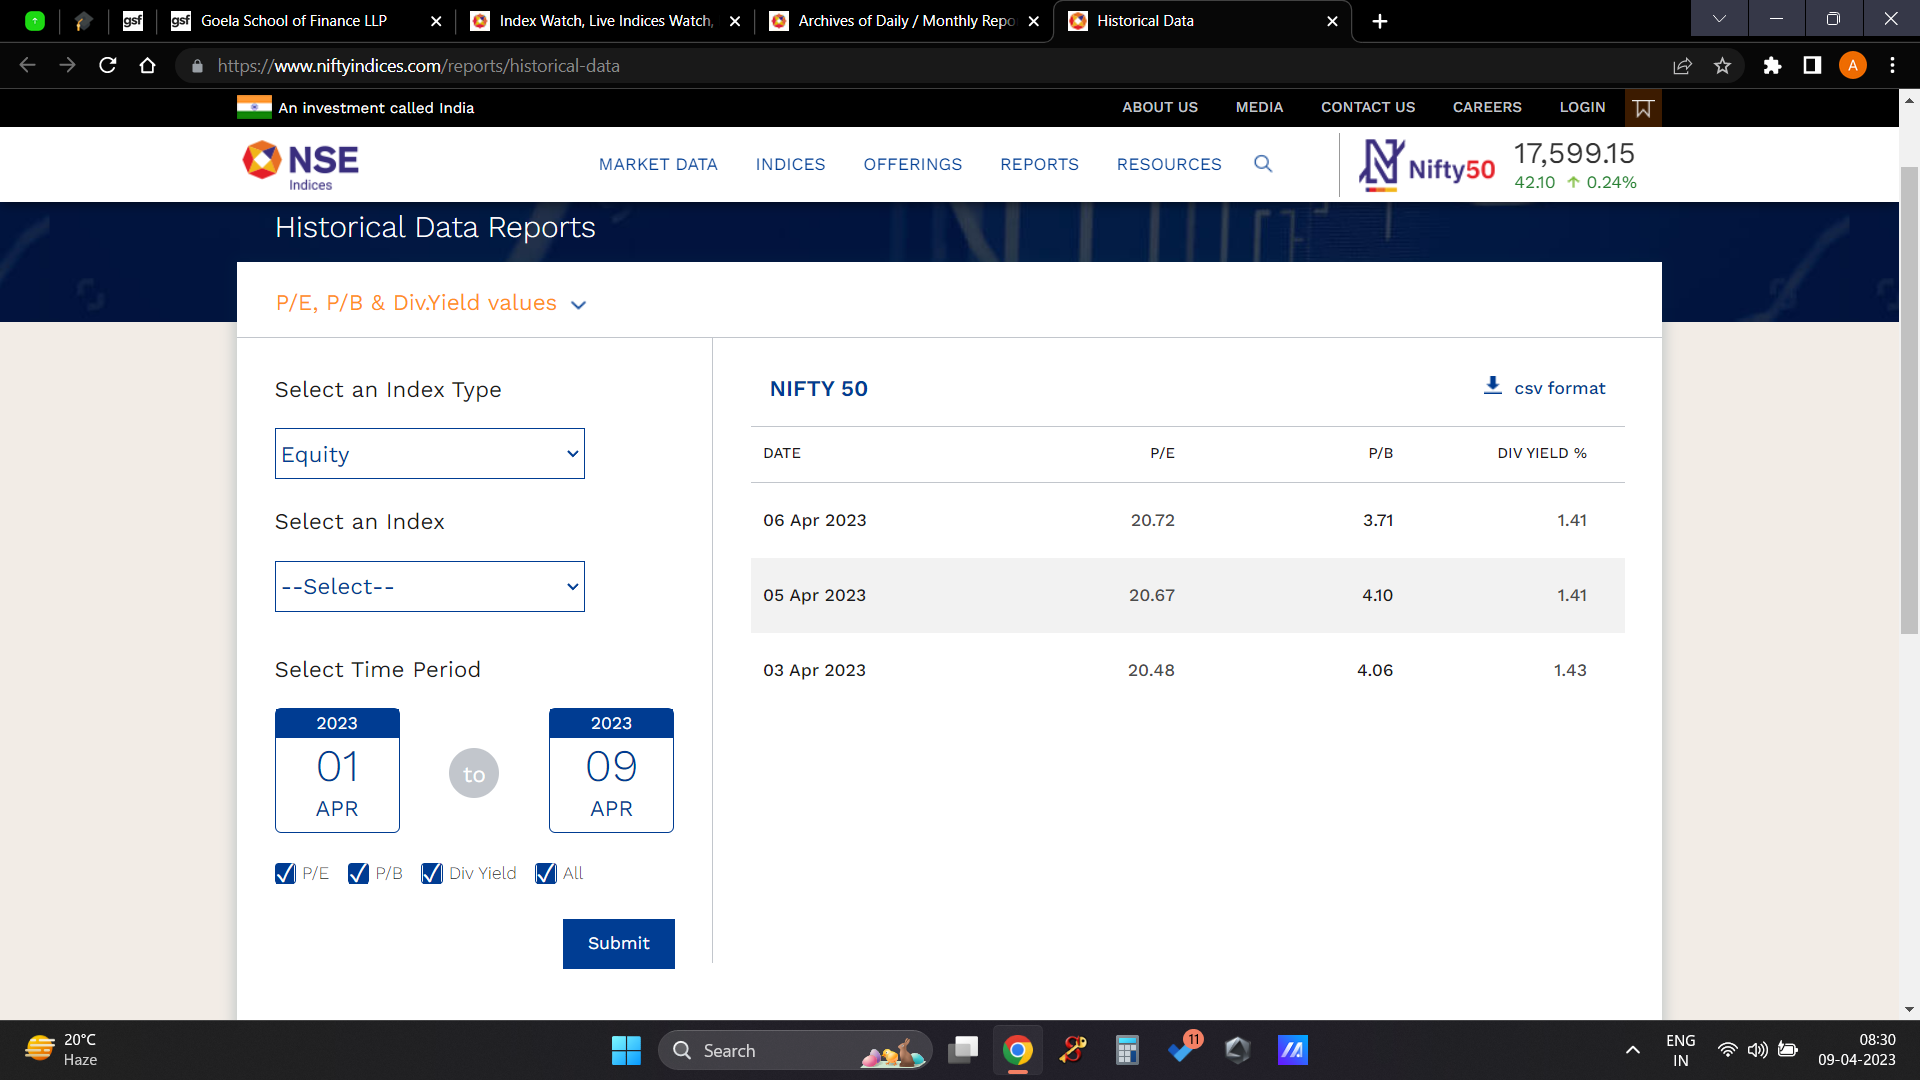Reload the page

click(x=108, y=66)
